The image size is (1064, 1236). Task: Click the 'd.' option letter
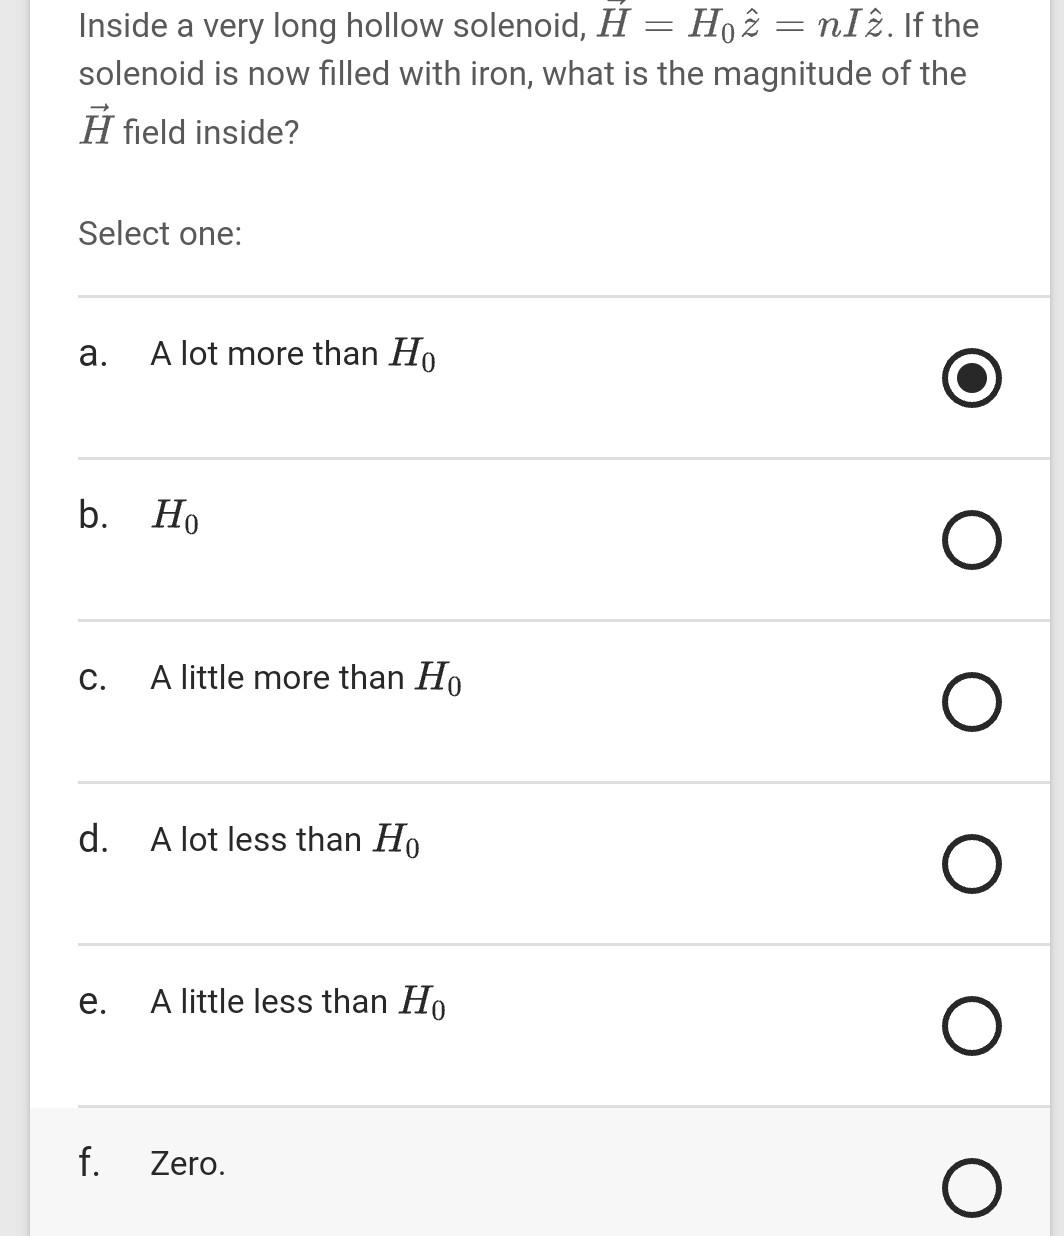[93, 839]
